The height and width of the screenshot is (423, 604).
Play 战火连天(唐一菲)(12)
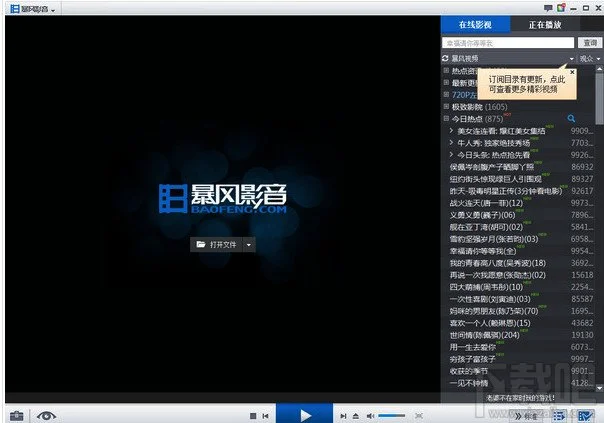[x=486, y=203]
